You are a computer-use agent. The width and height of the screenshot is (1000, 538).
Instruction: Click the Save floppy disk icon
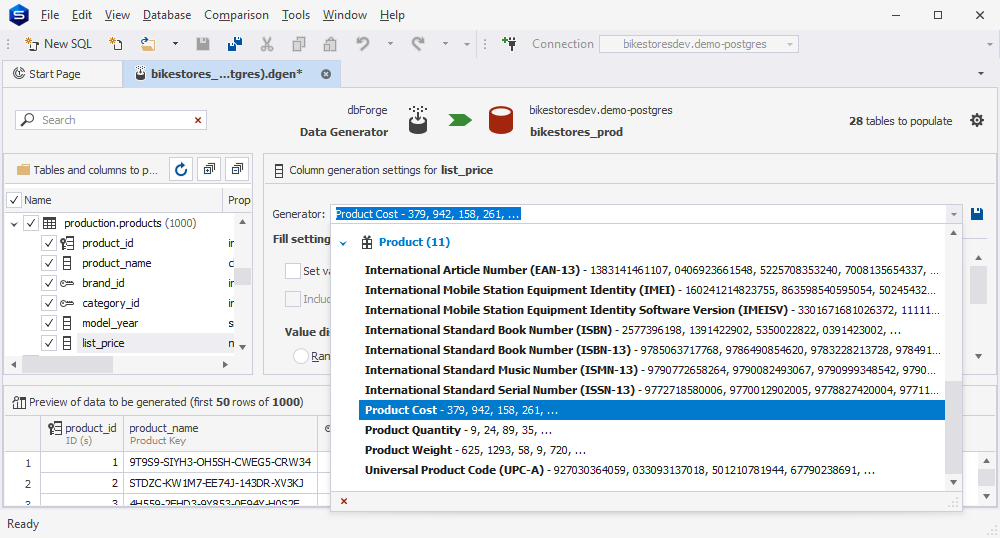tap(203, 44)
